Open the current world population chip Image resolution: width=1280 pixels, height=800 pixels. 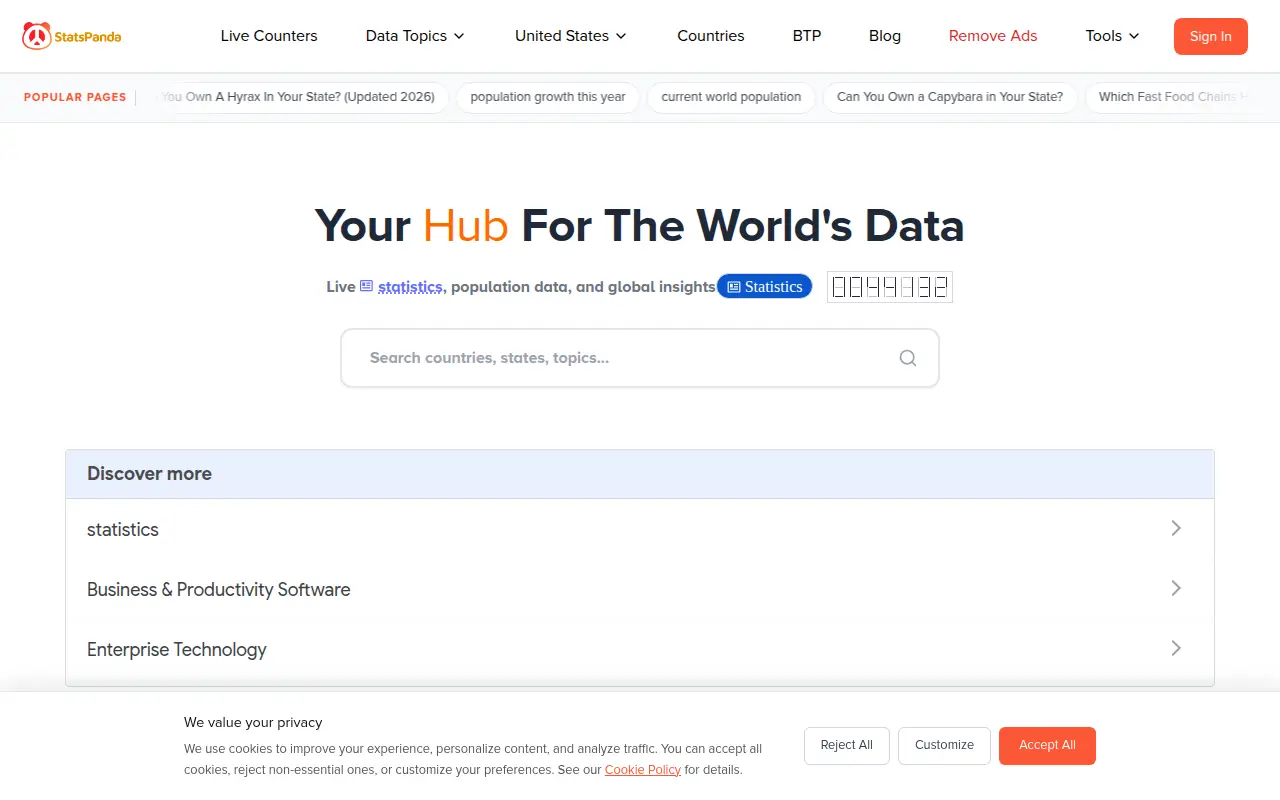point(731,97)
